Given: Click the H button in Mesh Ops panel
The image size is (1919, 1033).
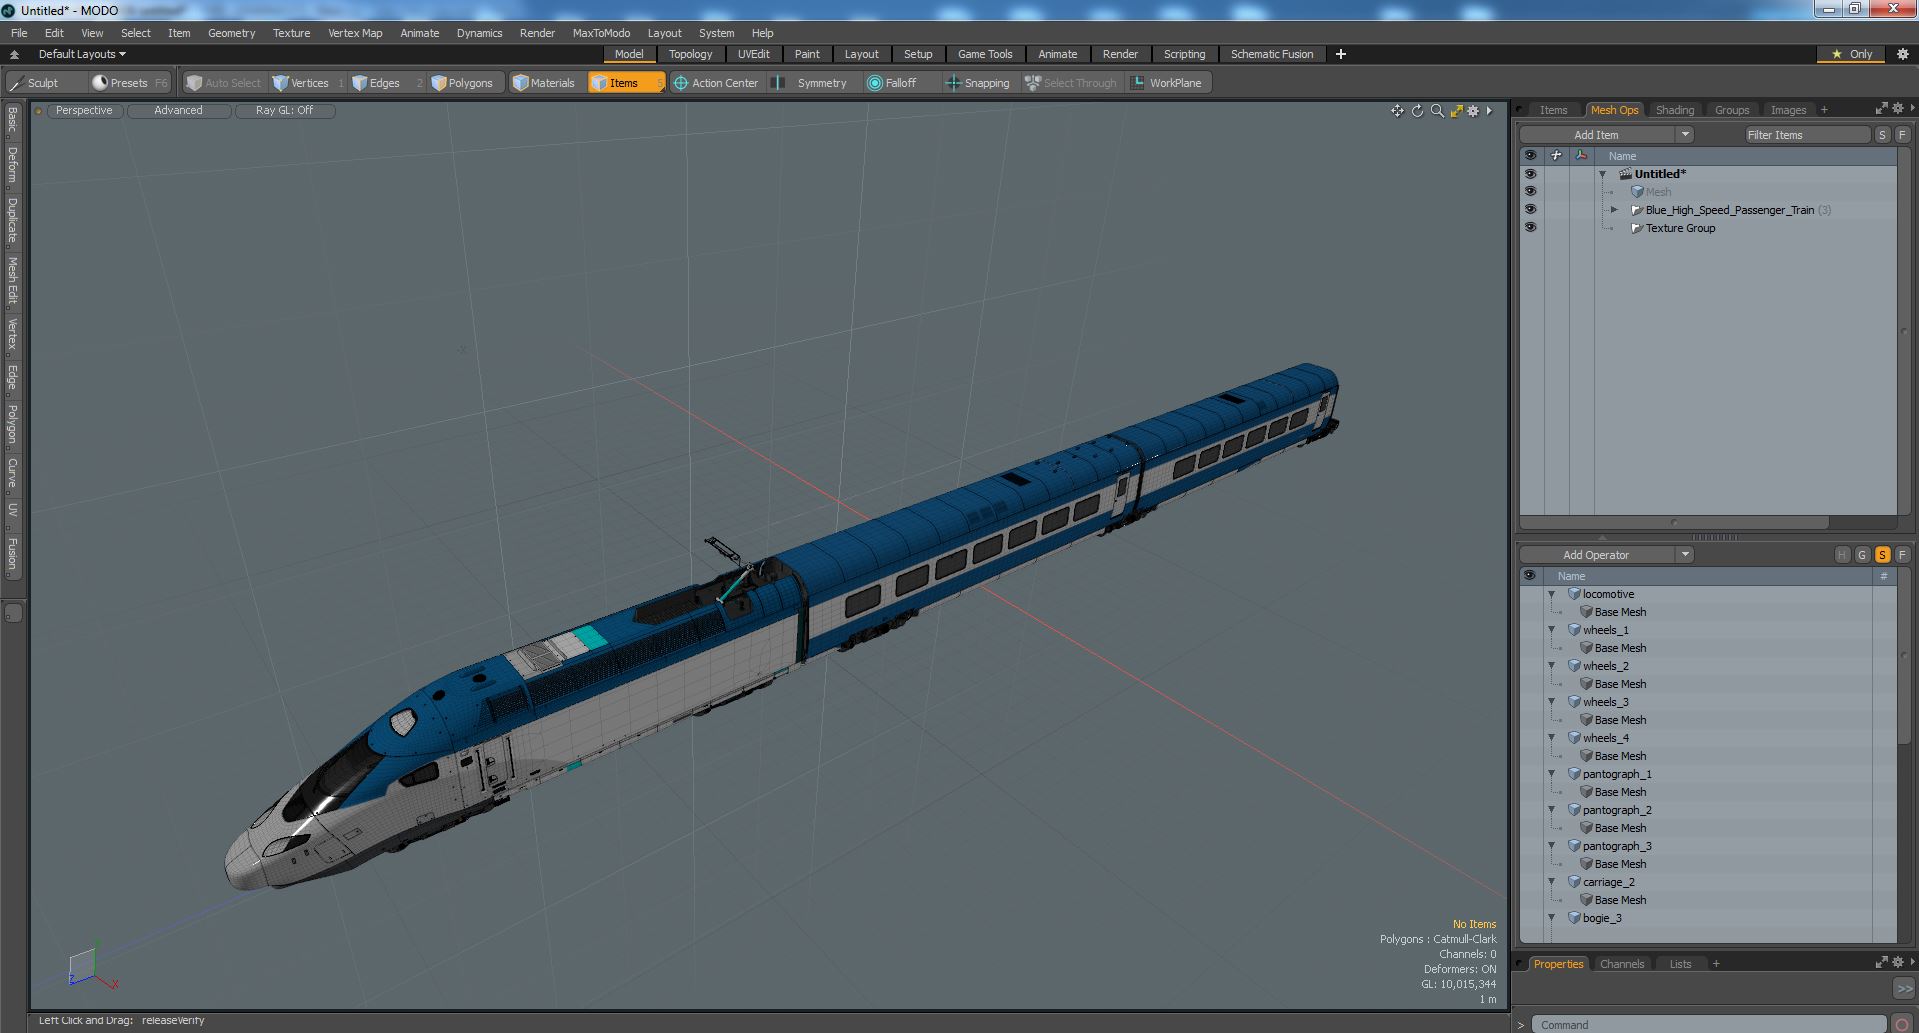Looking at the screenshot, I should pyautogui.click(x=1842, y=555).
